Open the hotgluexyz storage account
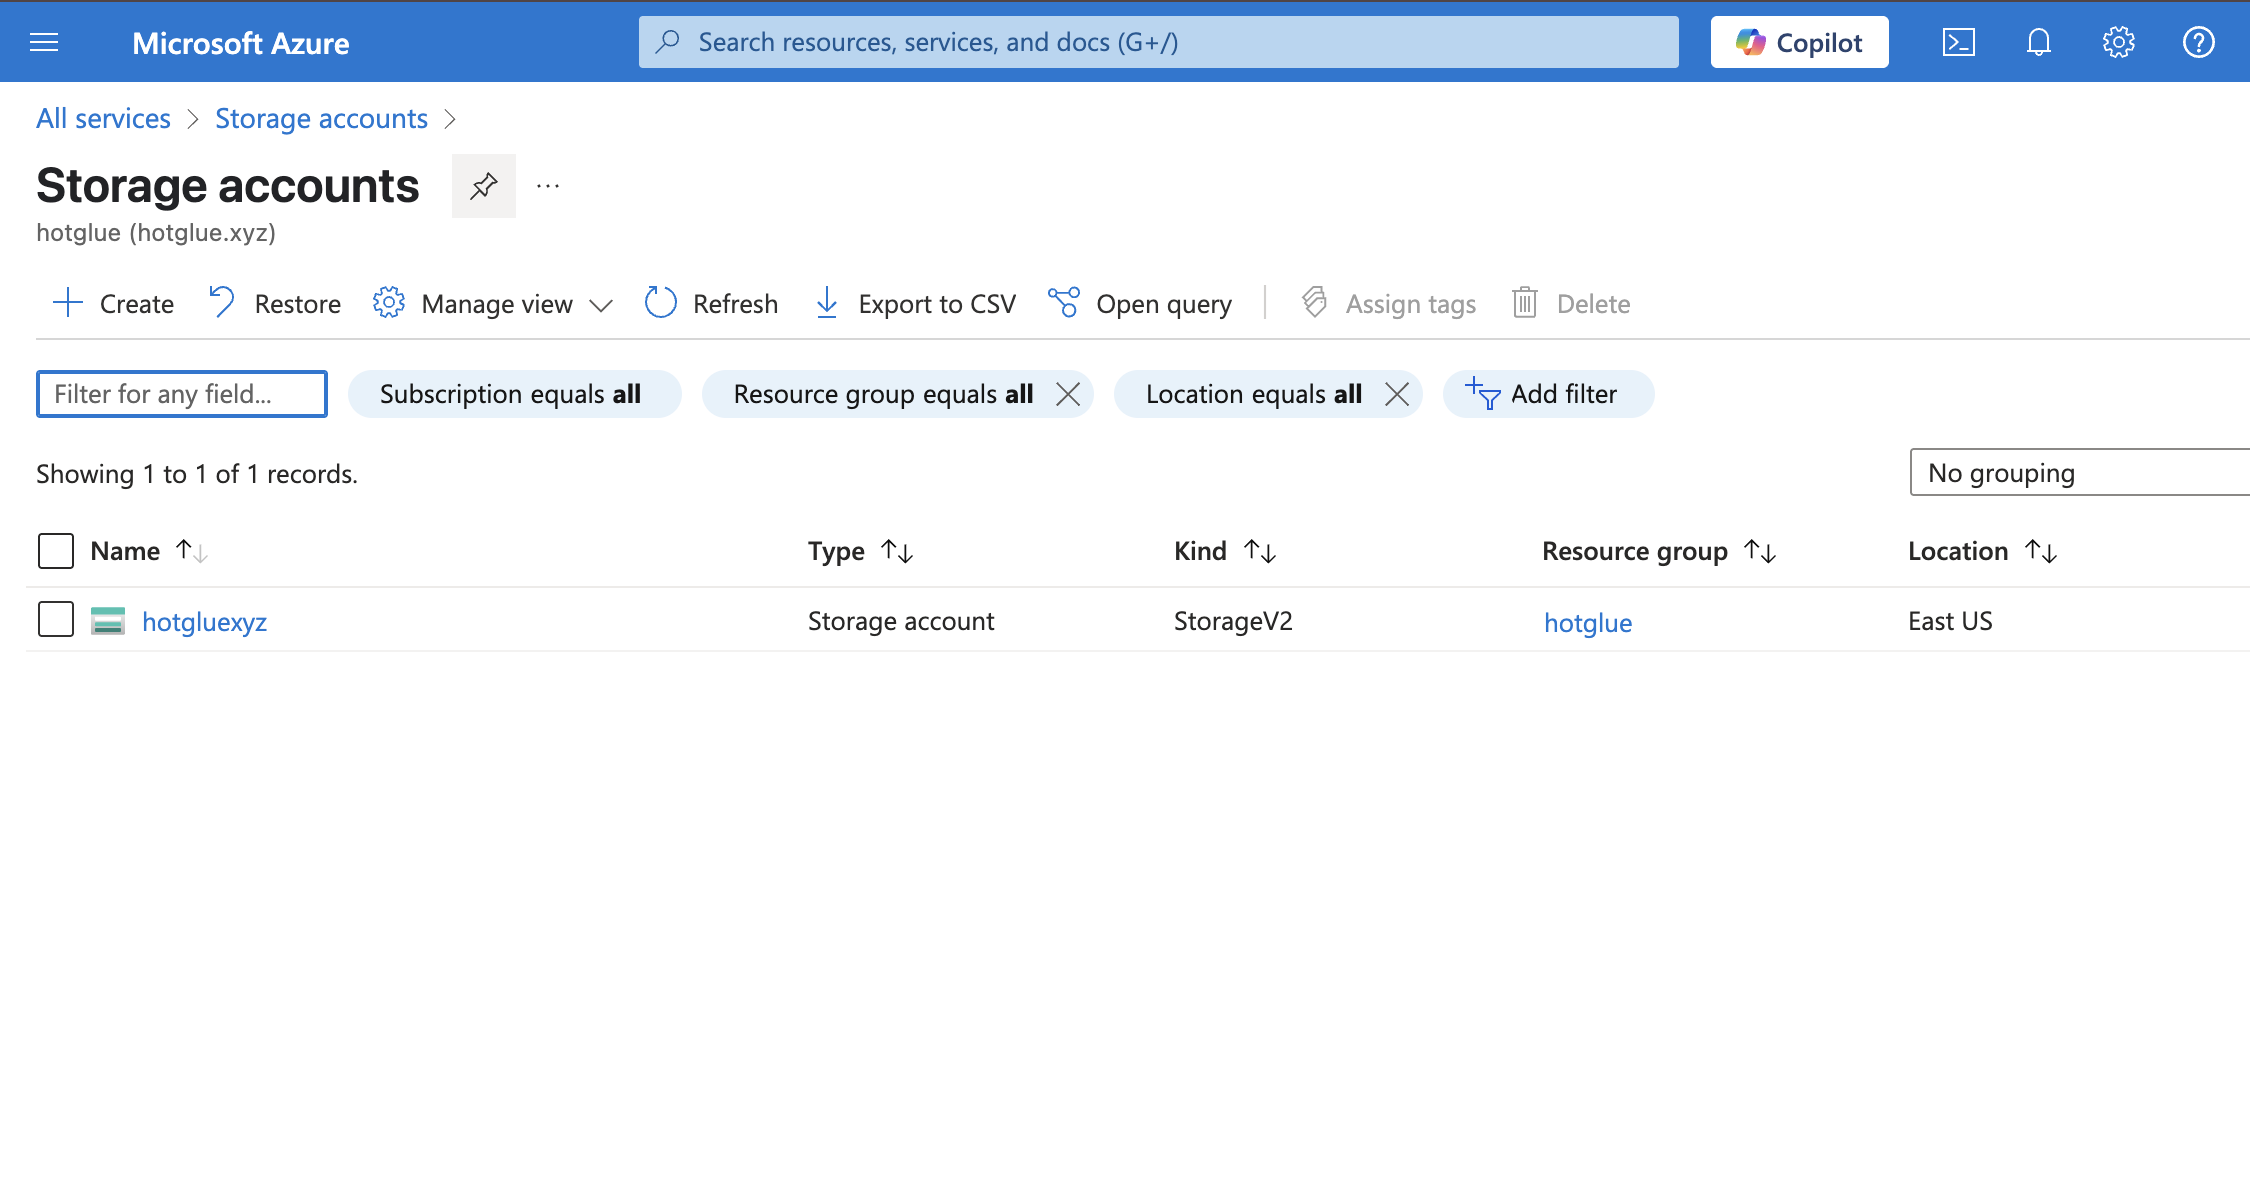 pos(204,621)
